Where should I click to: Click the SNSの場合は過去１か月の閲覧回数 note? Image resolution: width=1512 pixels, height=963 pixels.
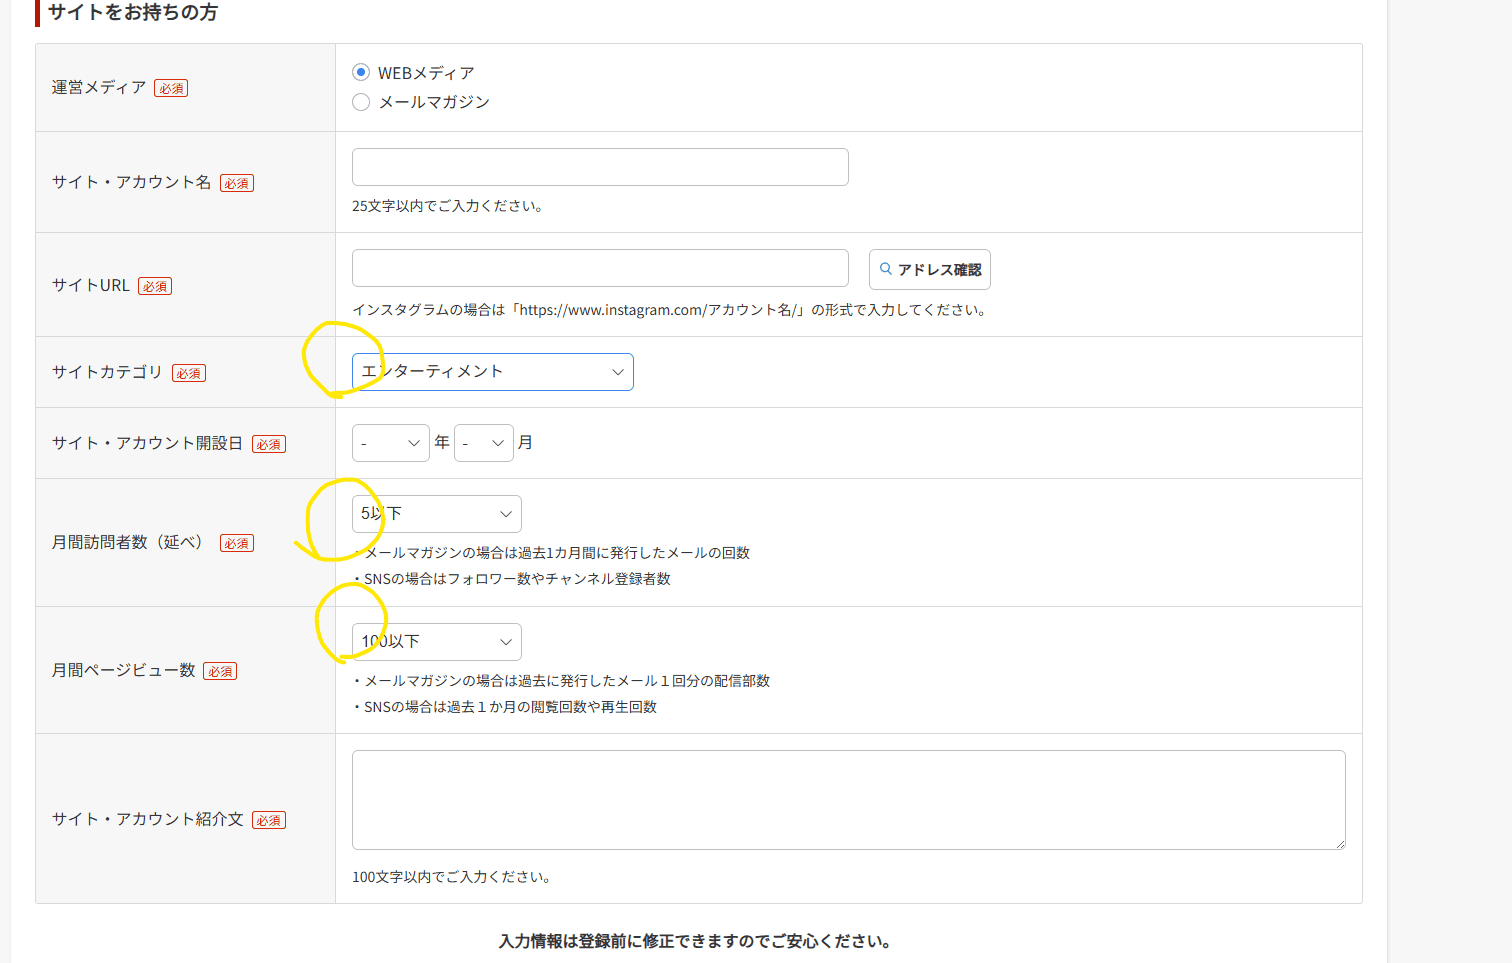point(505,707)
